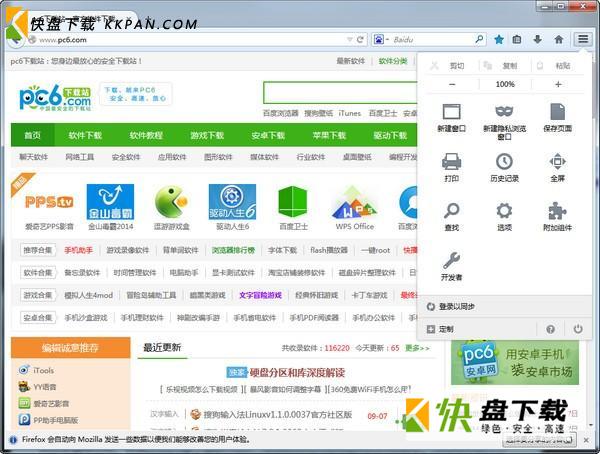Click the 逗游游戏盒 Pac-Man icon
Image resolution: width=600 pixels, height=454 pixels.
pyautogui.click(x=171, y=202)
